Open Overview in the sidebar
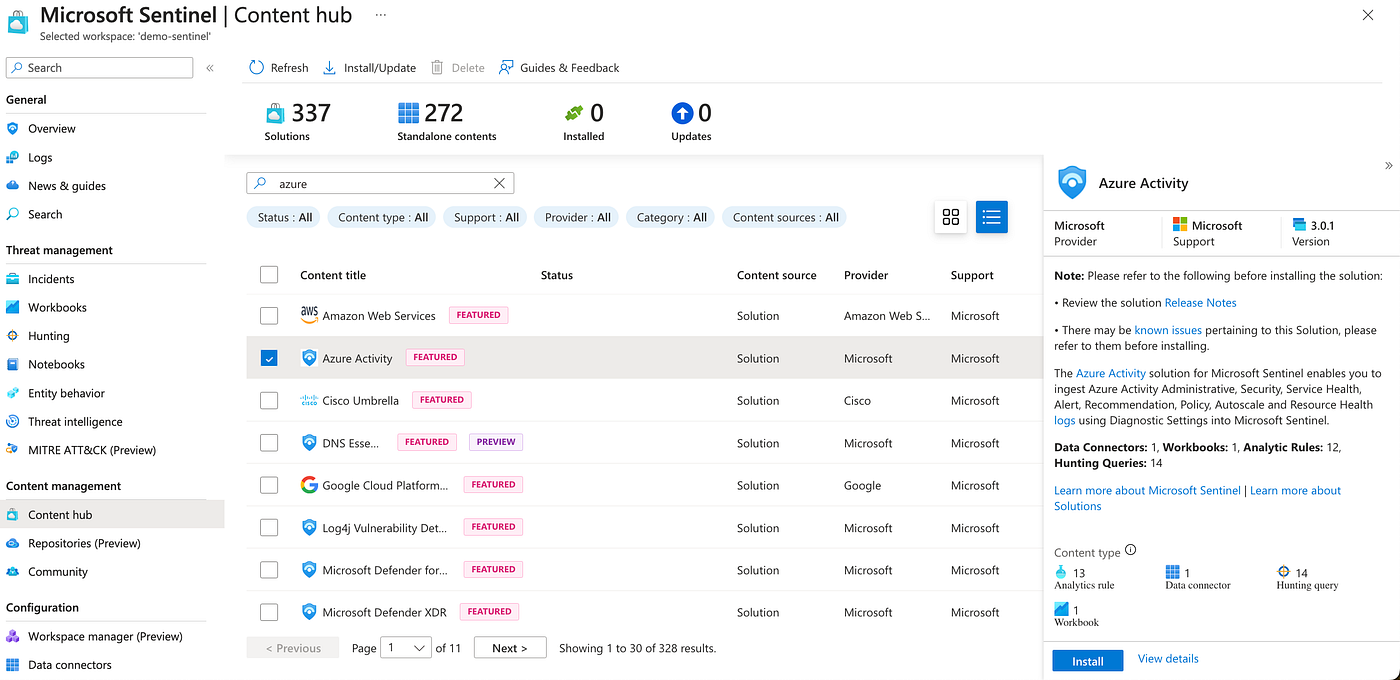Image resolution: width=1400 pixels, height=680 pixels. (52, 128)
